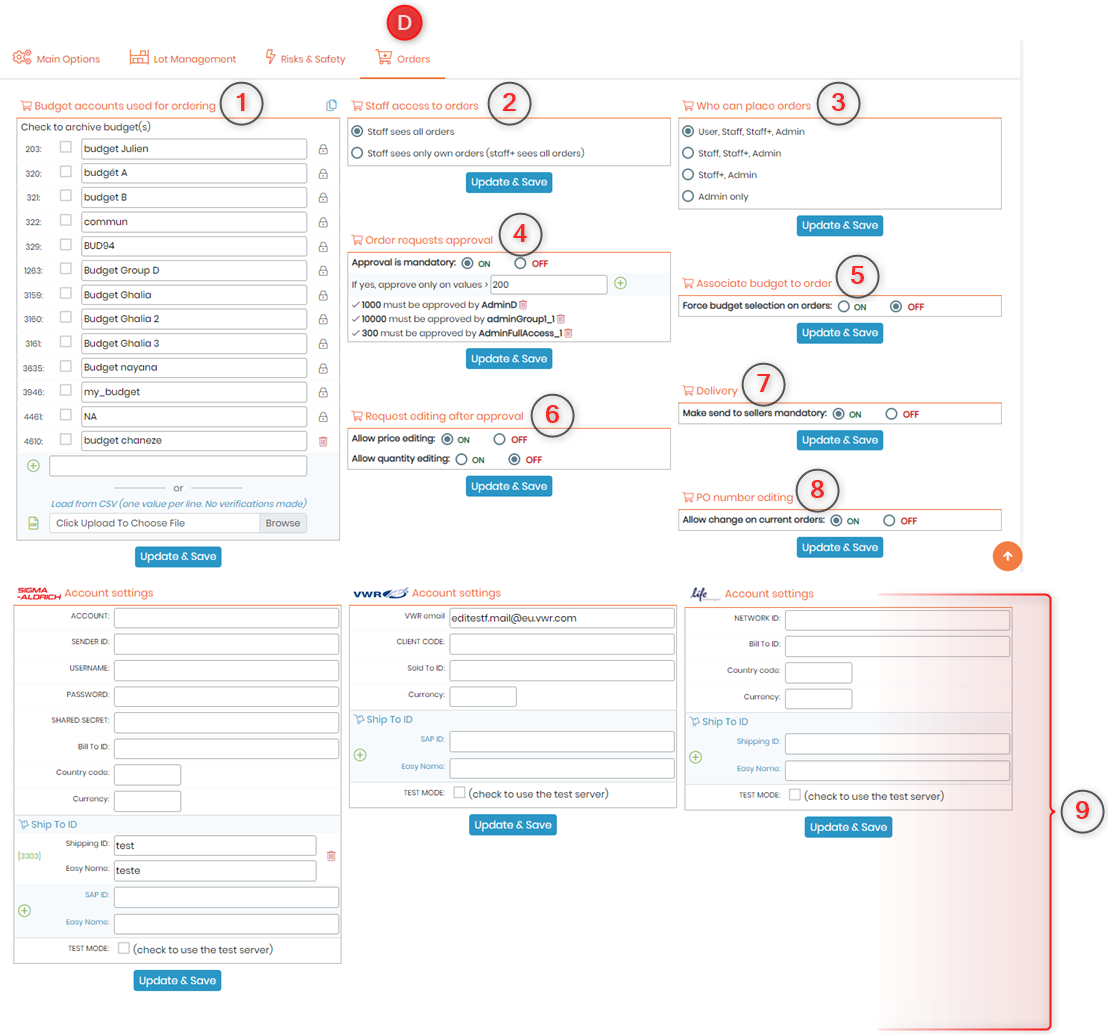Click lock icon for Budget nayana
The height and width of the screenshot is (1034, 1108).
pyautogui.click(x=323, y=368)
